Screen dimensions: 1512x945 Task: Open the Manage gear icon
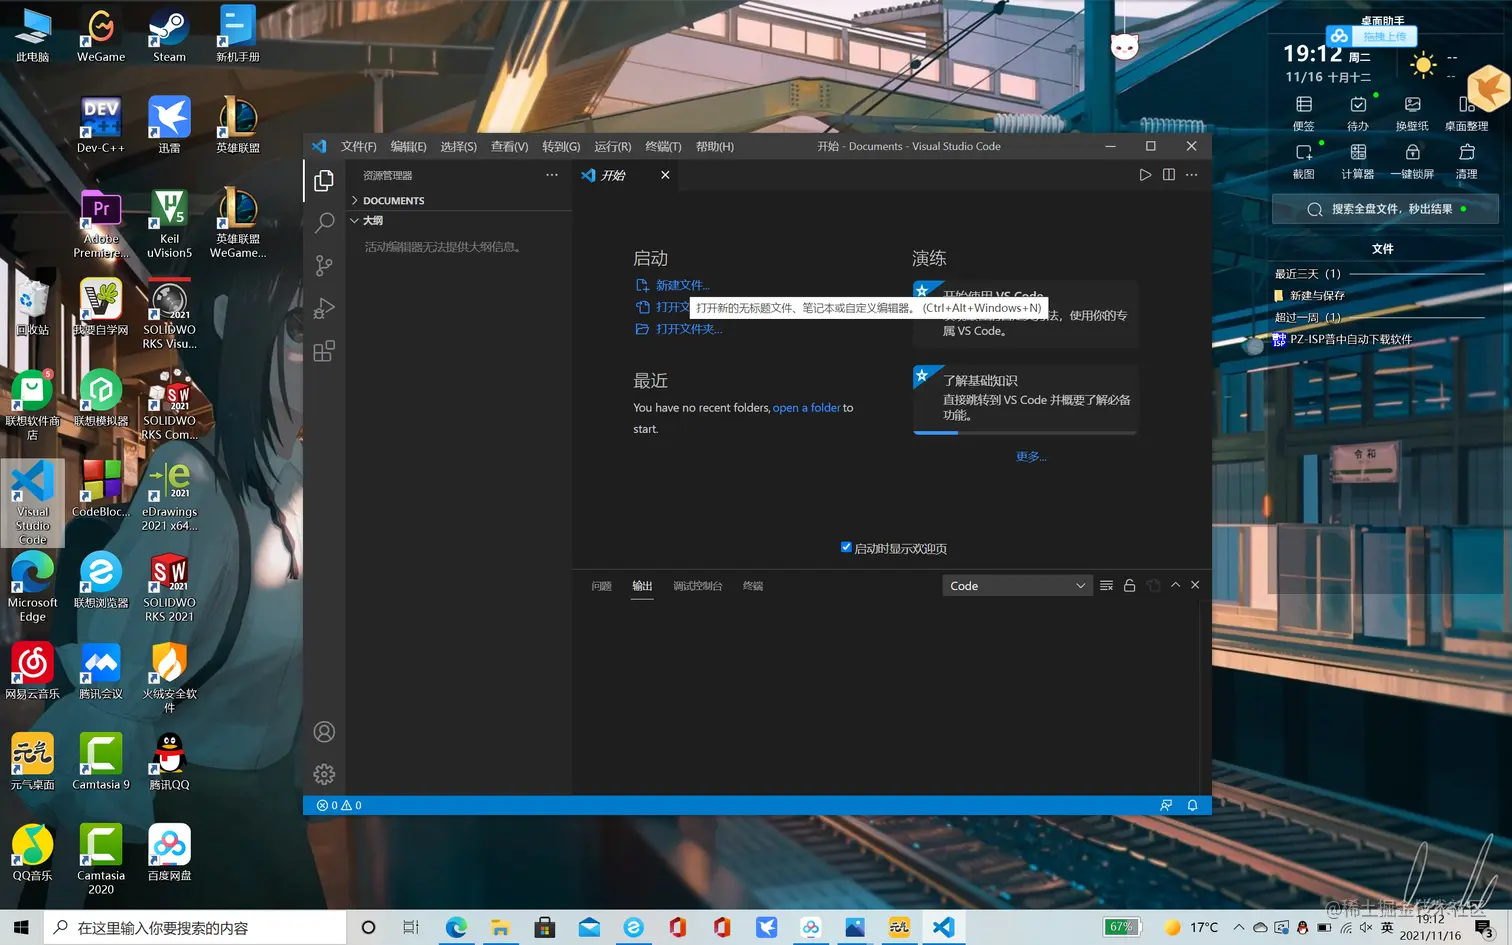tap(324, 774)
